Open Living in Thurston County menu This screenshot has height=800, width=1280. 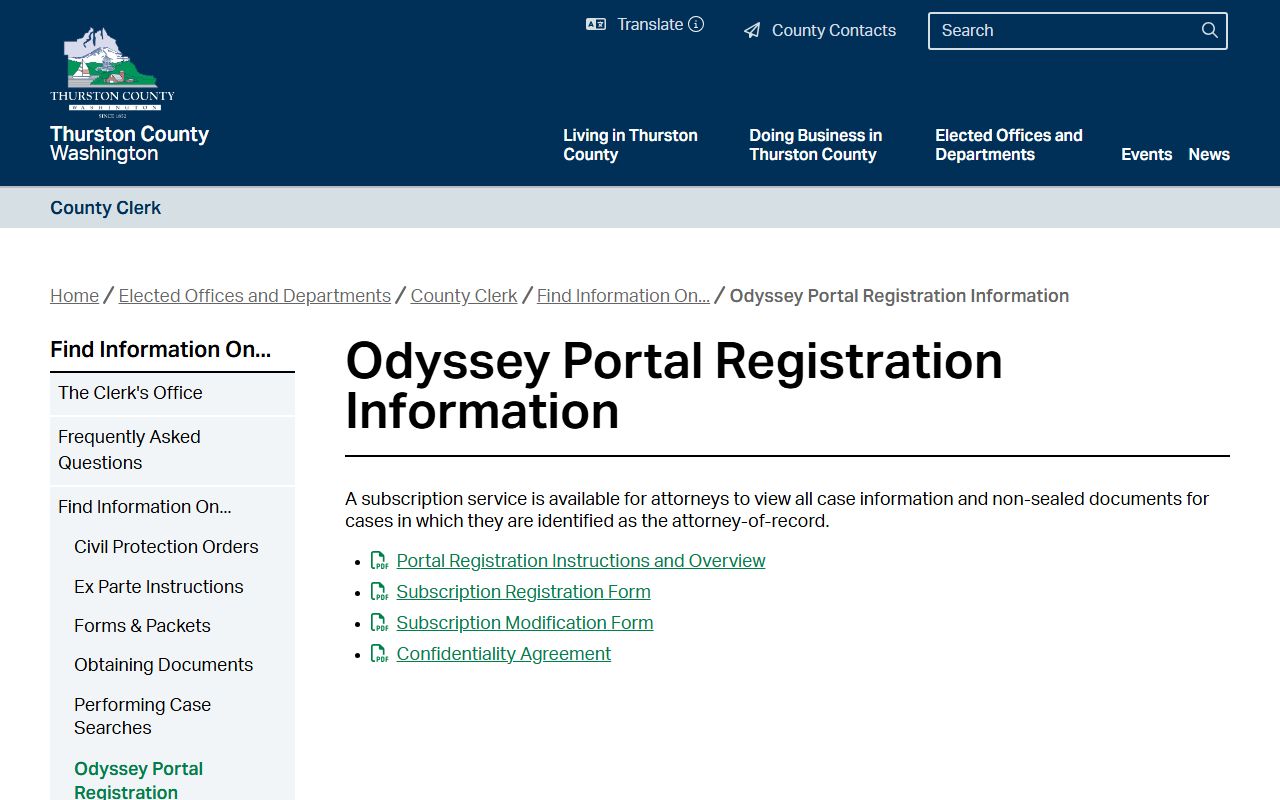pyautogui.click(x=630, y=145)
